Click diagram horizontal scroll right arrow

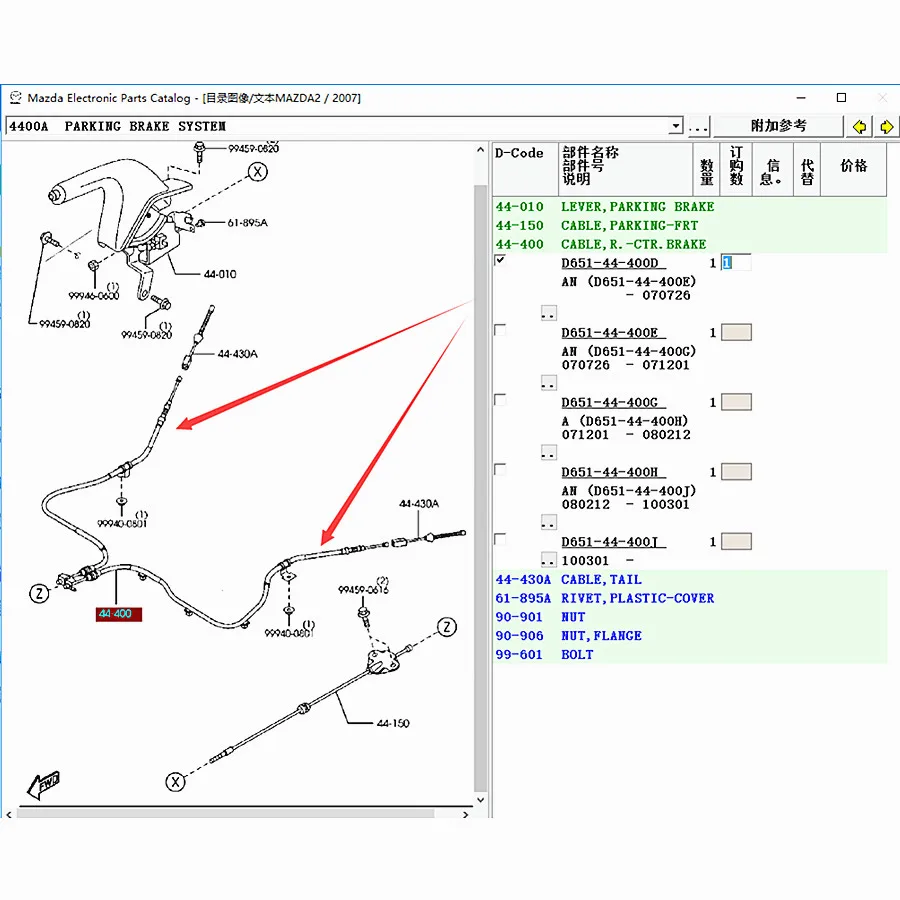pos(465,814)
